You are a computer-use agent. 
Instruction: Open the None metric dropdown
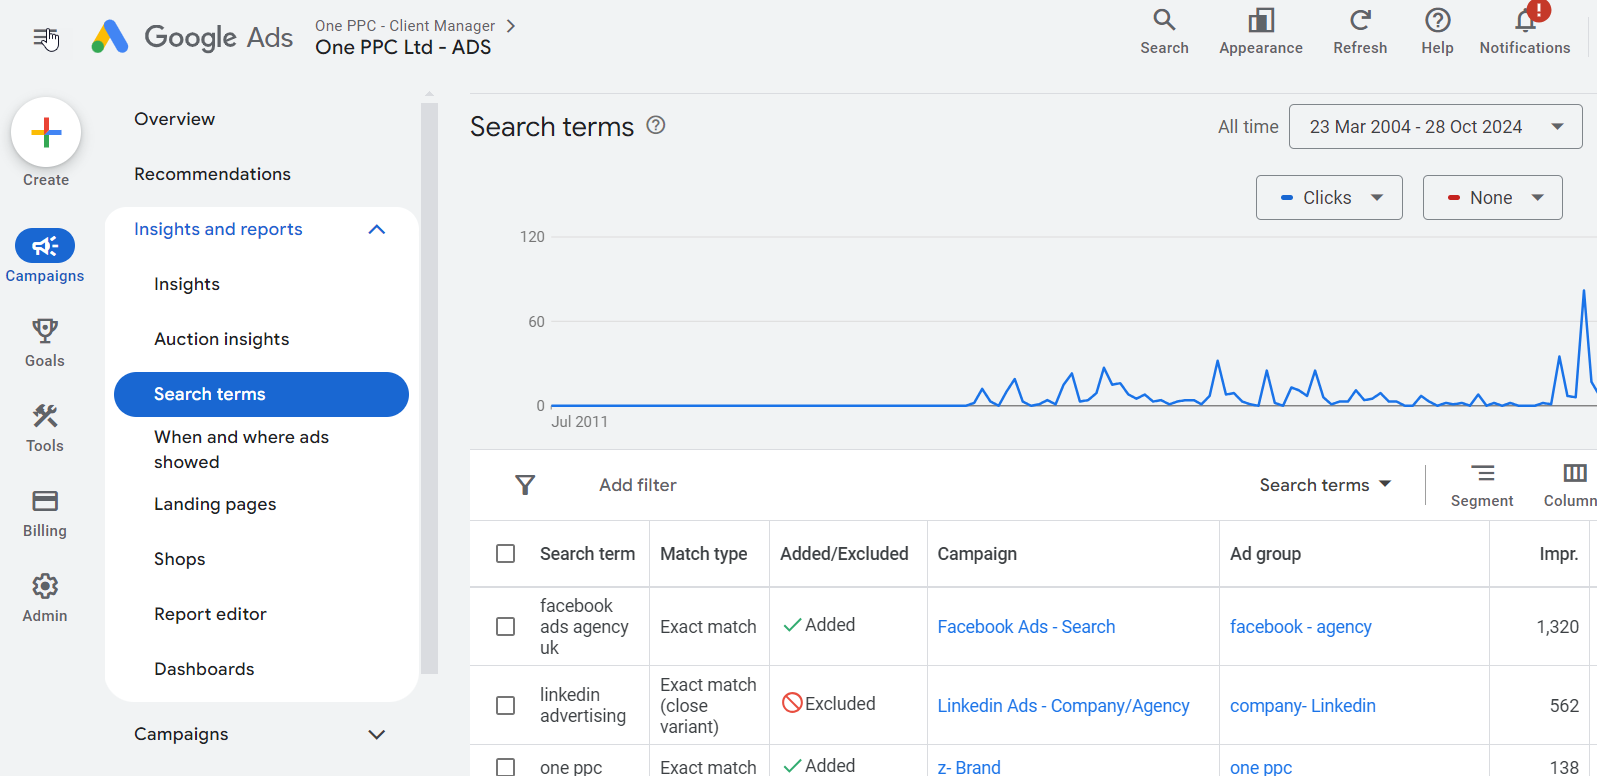[x=1492, y=198]
